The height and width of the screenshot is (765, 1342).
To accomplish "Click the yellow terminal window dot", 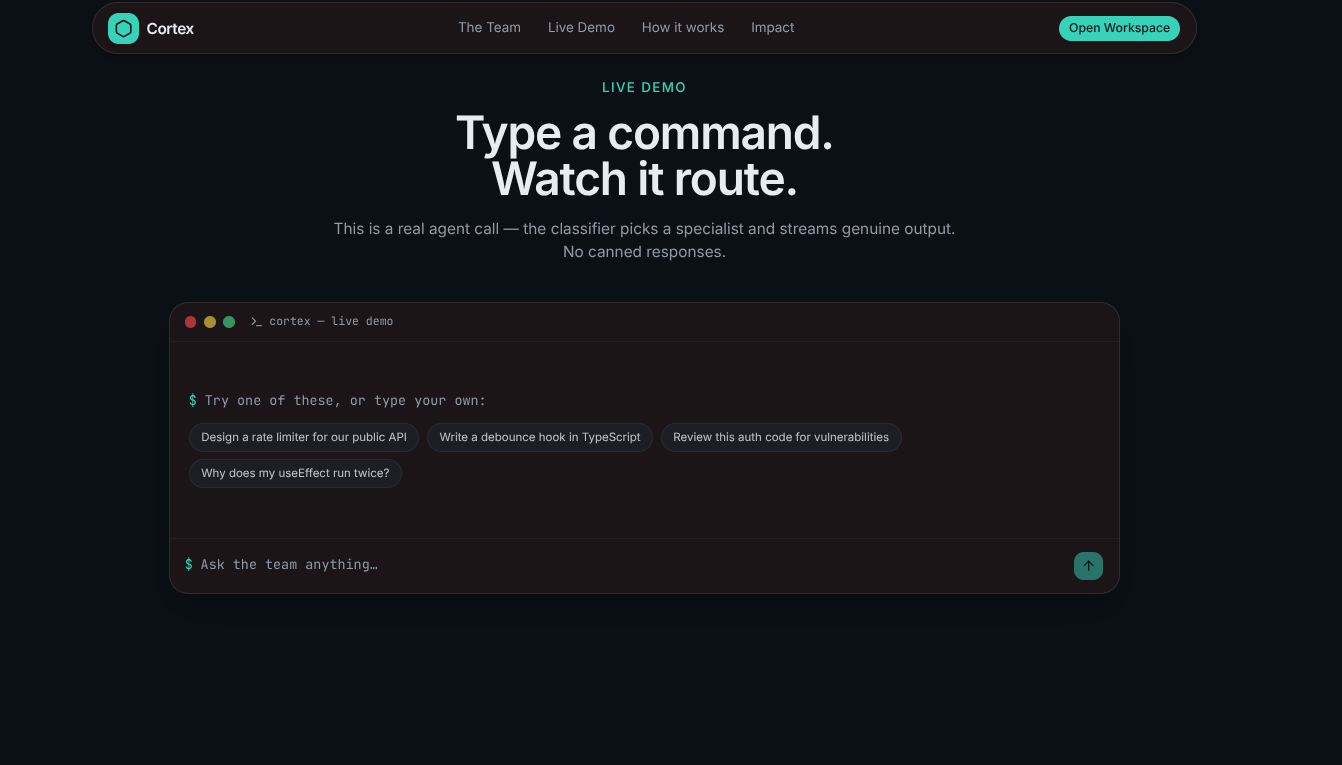I will coord(210,322).
